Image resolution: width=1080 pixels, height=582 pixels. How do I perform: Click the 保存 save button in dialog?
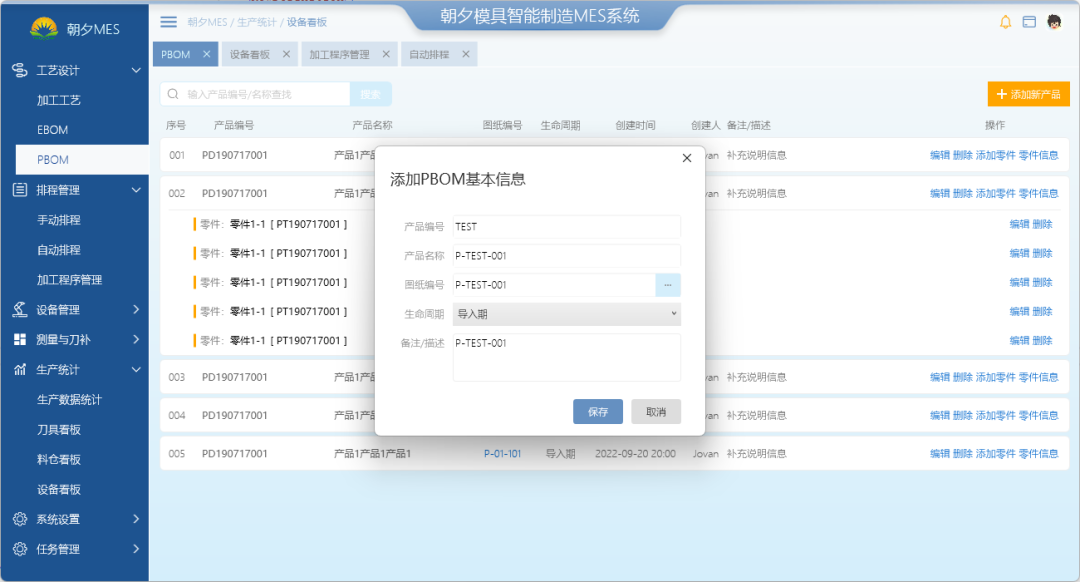tap(597, 411)
